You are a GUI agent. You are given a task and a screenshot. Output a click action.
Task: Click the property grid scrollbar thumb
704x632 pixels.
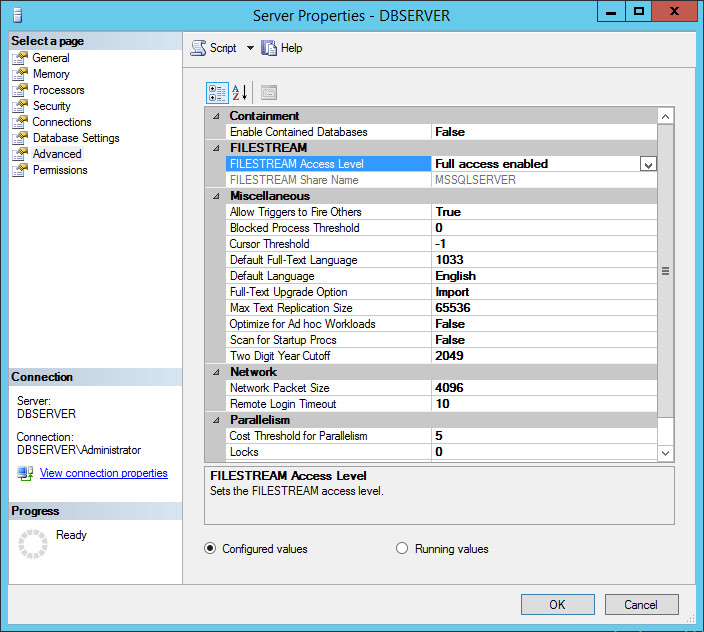point(666,270)
